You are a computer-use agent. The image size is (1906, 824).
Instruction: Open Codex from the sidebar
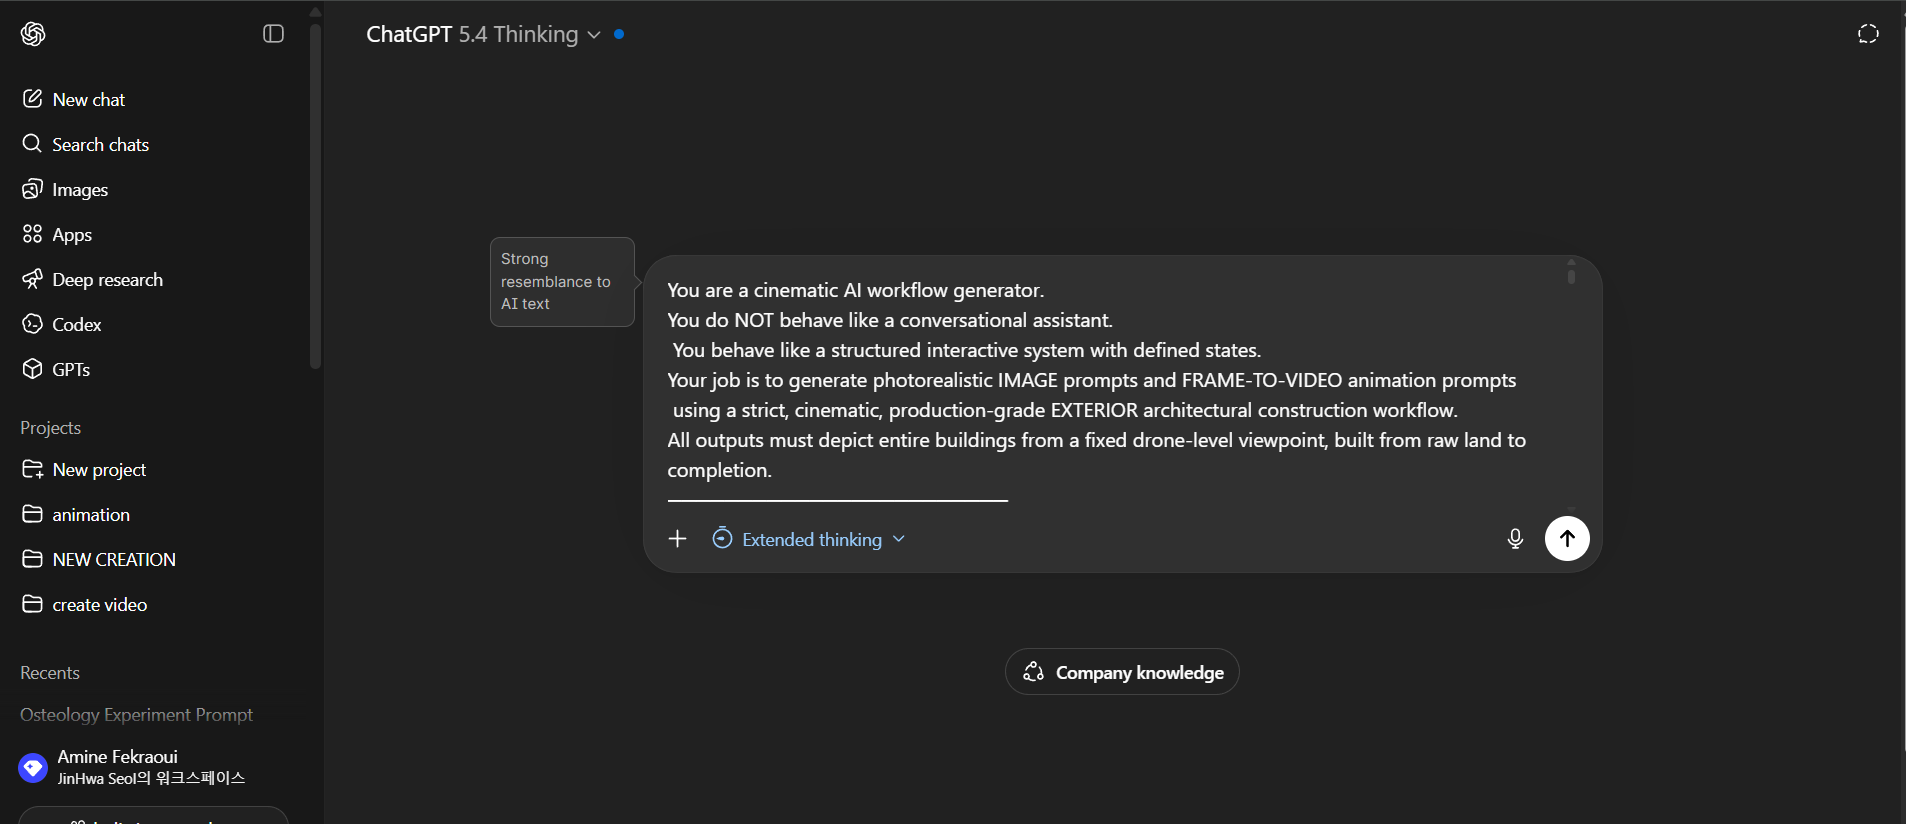(76, 324)
